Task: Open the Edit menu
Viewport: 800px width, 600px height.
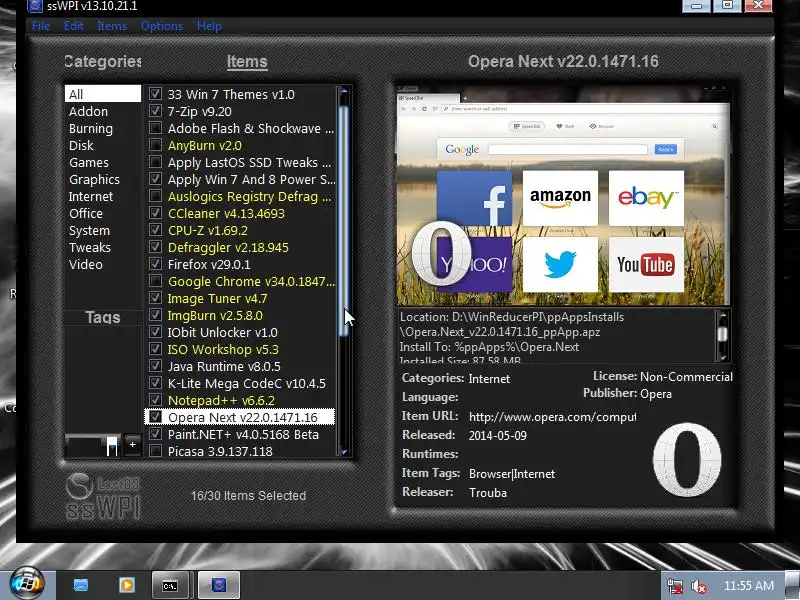Action: click(x=73, y=26)
